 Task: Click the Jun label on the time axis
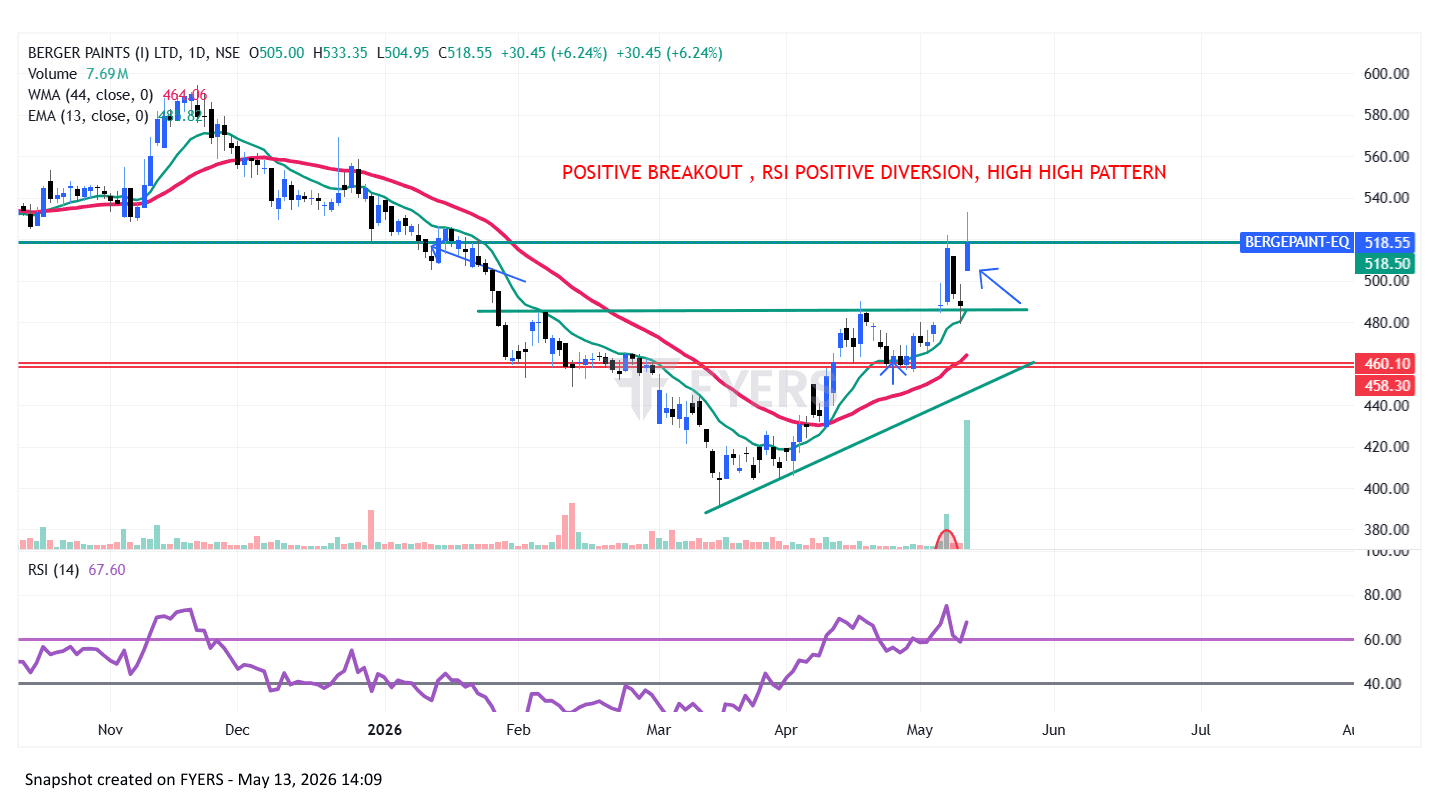[x=1054, y=730]
